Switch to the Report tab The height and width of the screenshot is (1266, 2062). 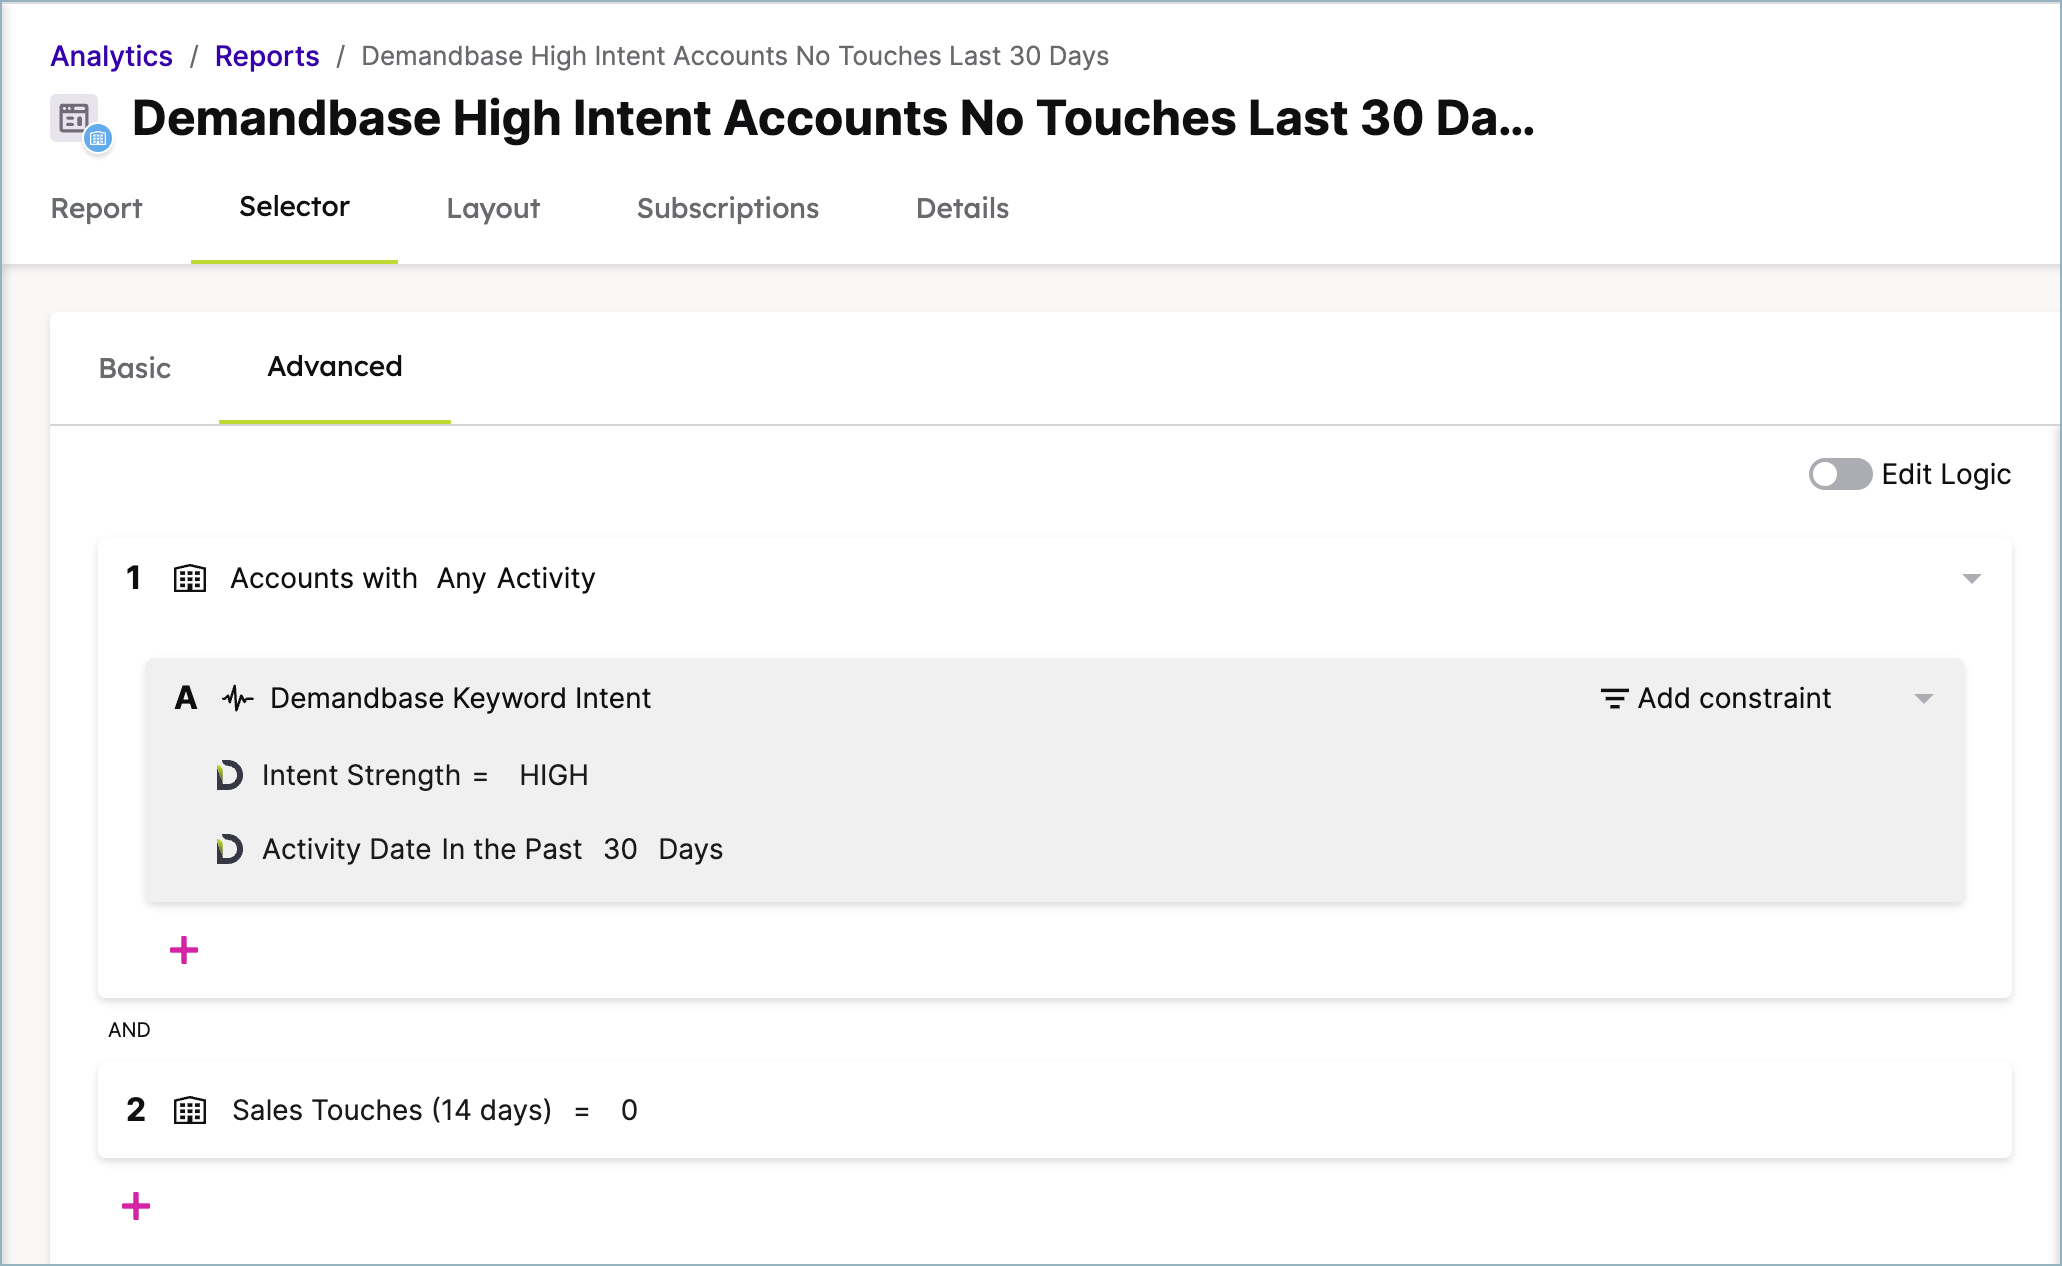click(97, 208)
